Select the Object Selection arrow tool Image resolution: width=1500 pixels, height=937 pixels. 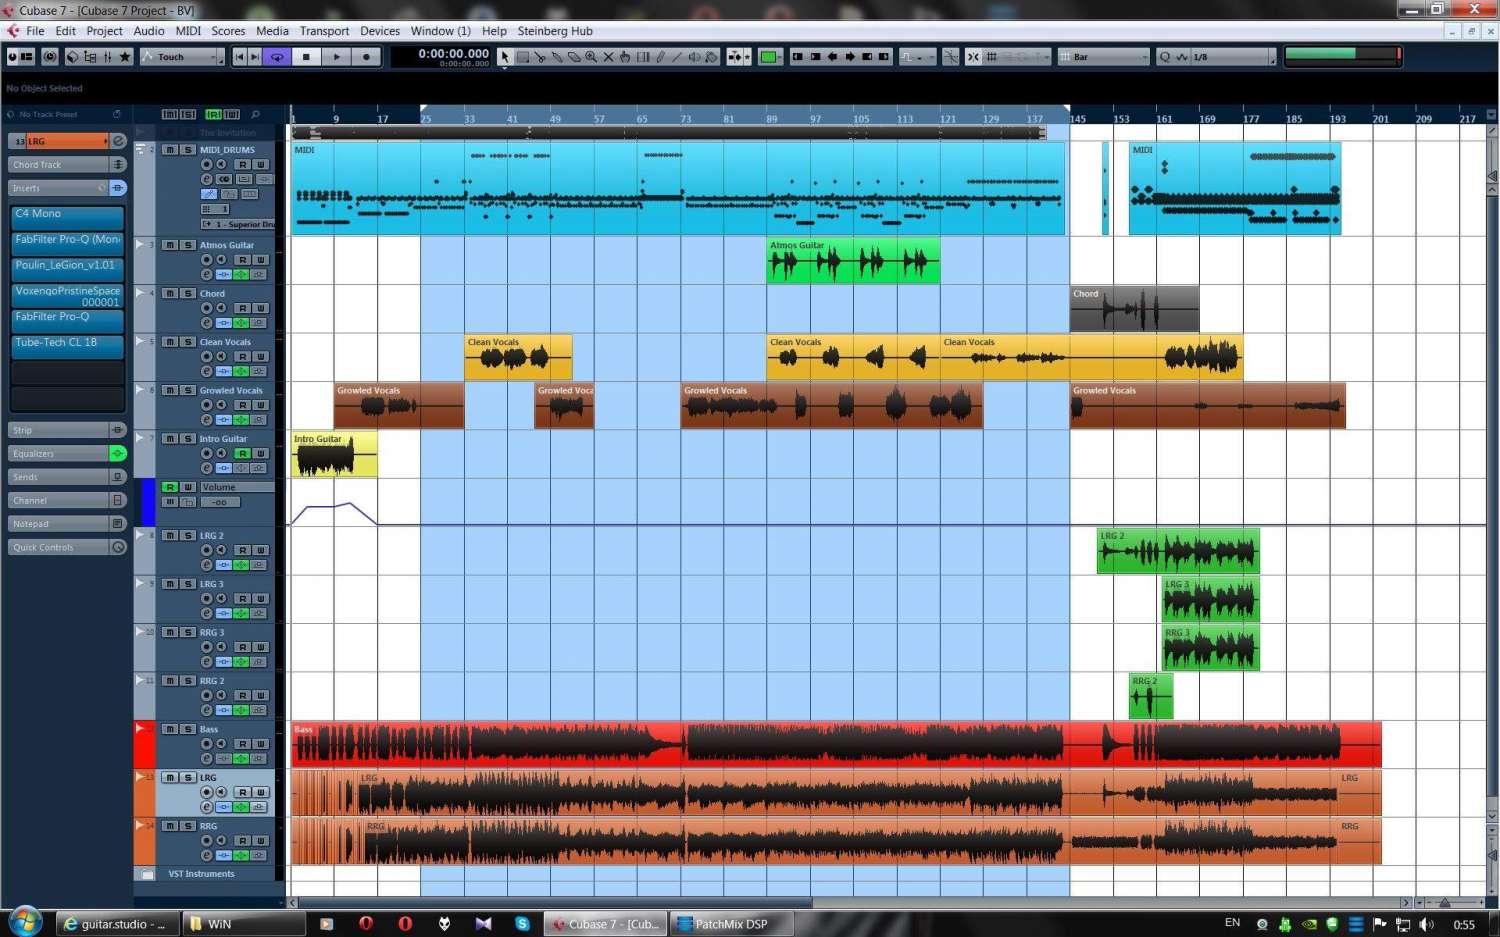pos(505,57)
